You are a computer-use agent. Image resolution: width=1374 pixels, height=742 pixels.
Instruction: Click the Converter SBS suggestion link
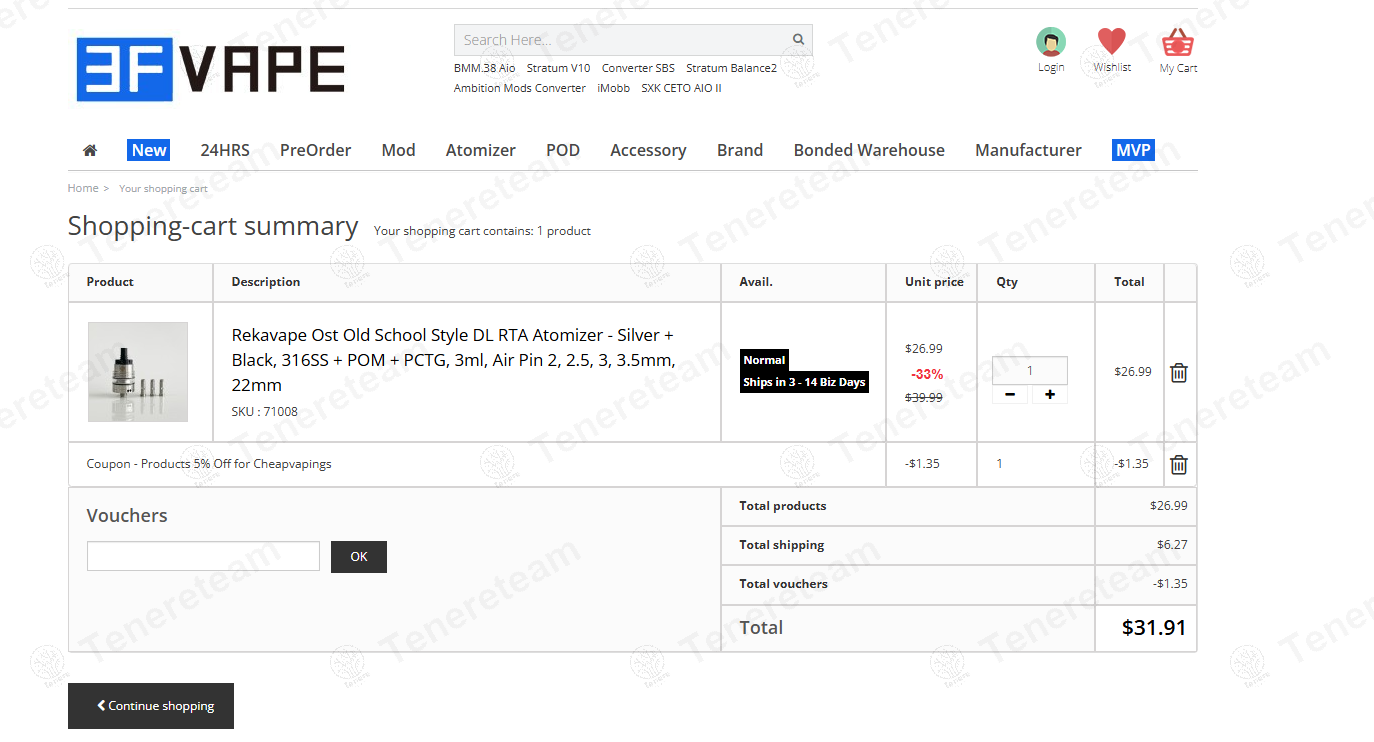(x=638, y=68)
